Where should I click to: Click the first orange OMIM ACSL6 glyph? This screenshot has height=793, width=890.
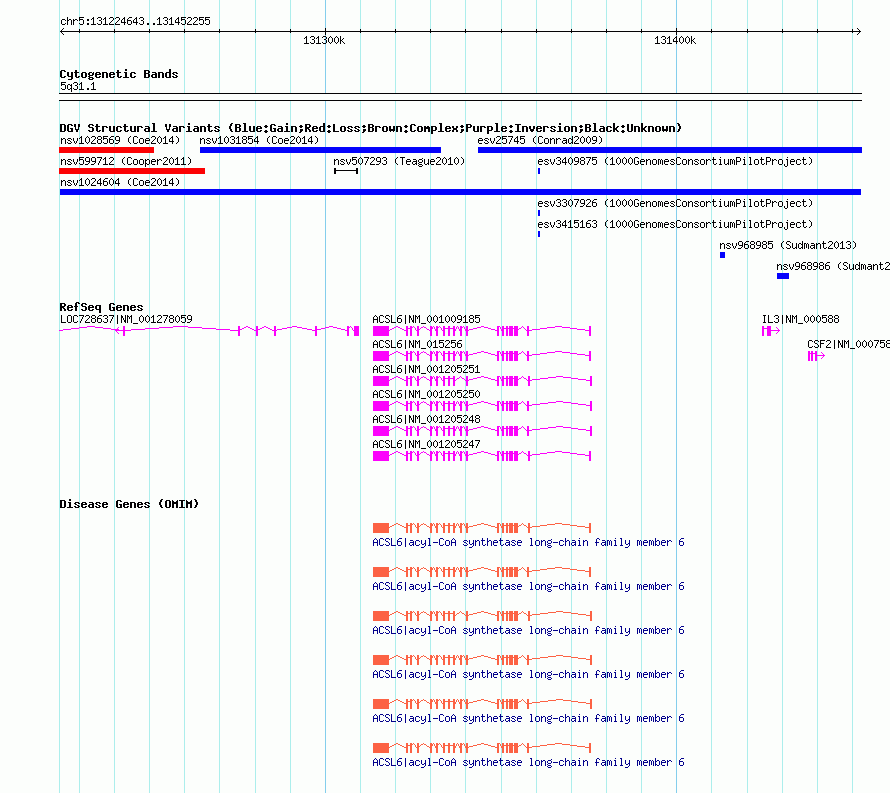(x=482, y=527)
